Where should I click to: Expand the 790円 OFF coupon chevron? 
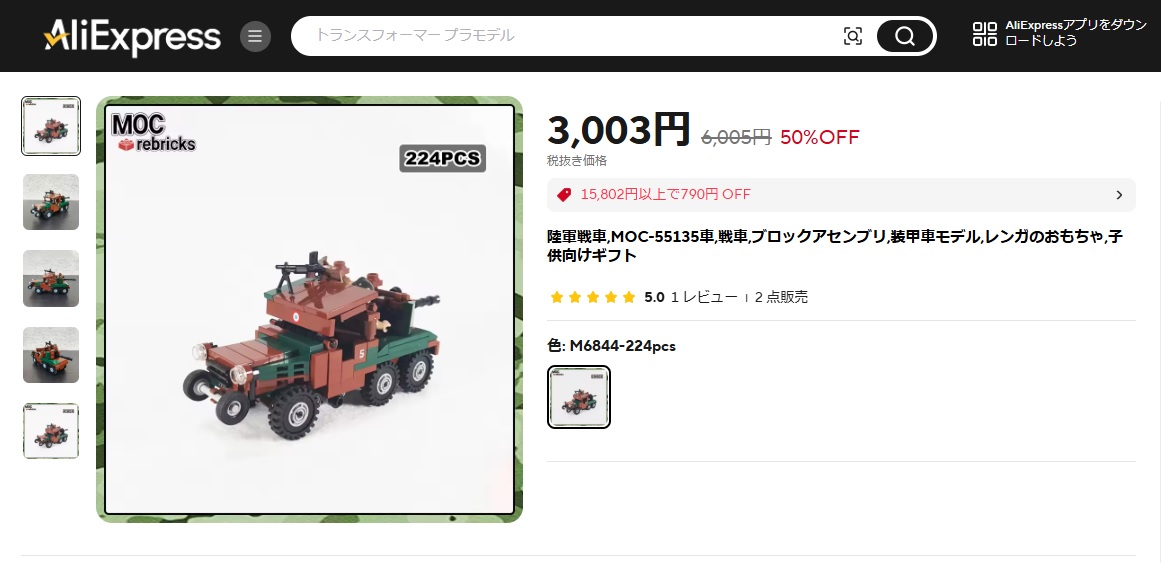pos(1119,195)
